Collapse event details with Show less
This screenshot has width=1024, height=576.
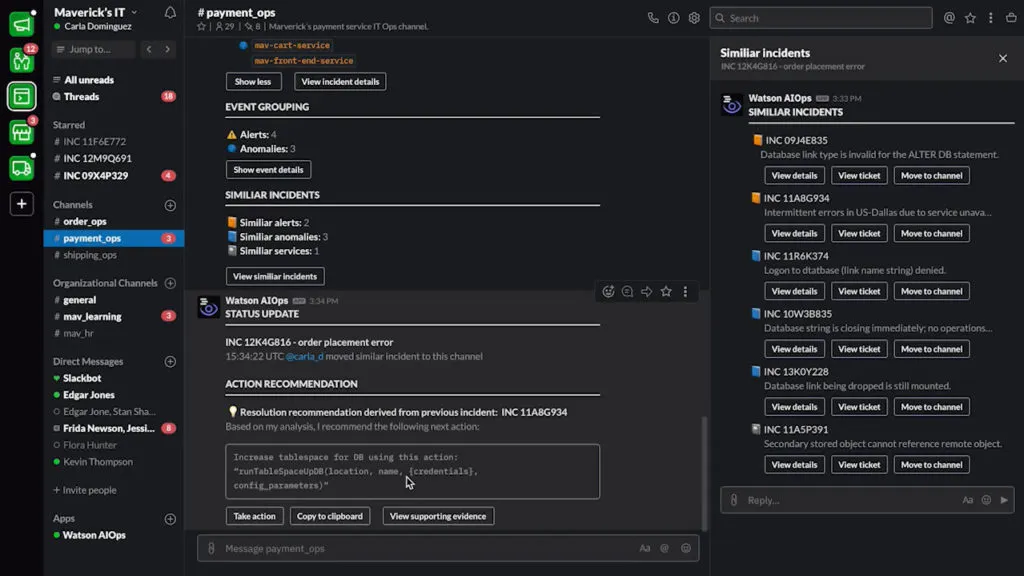(253, 82)
